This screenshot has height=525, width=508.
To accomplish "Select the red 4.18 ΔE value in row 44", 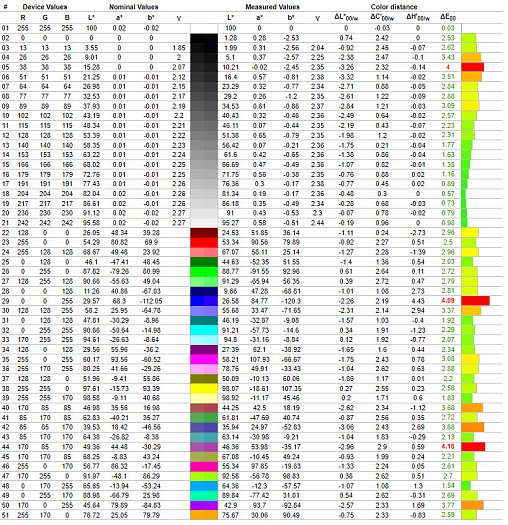I will coord(448,447).
